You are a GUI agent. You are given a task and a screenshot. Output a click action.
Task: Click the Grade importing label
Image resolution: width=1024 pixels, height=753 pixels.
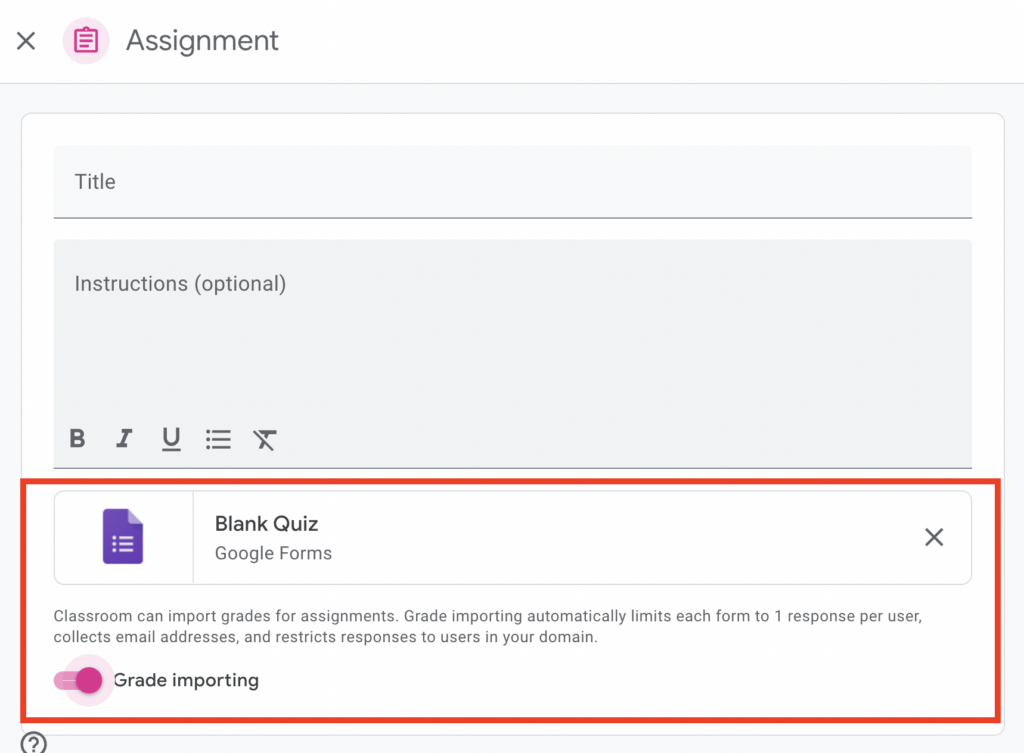(x=185, y=680)
